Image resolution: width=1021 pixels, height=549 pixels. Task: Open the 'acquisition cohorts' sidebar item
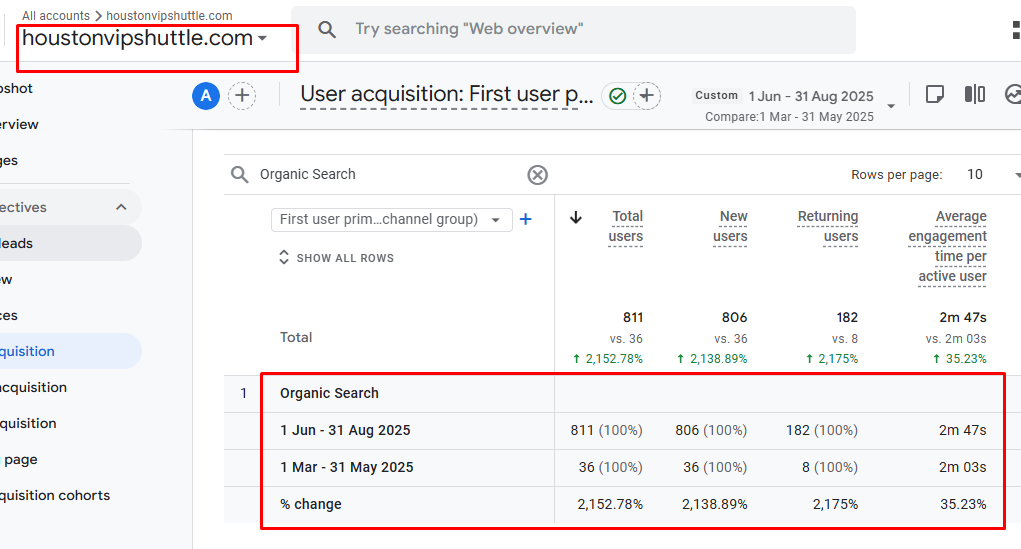[x=55, y=496]
